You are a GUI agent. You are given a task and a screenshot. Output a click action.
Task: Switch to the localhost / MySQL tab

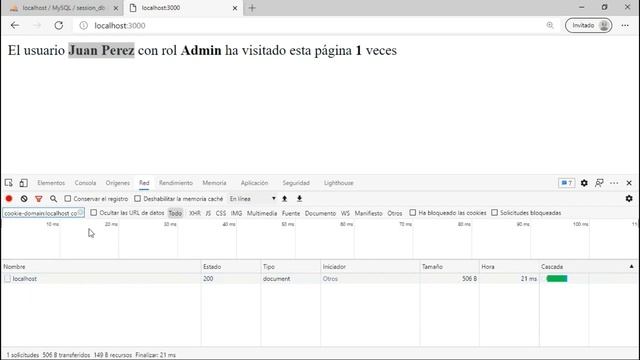click(x=63, y=8)
